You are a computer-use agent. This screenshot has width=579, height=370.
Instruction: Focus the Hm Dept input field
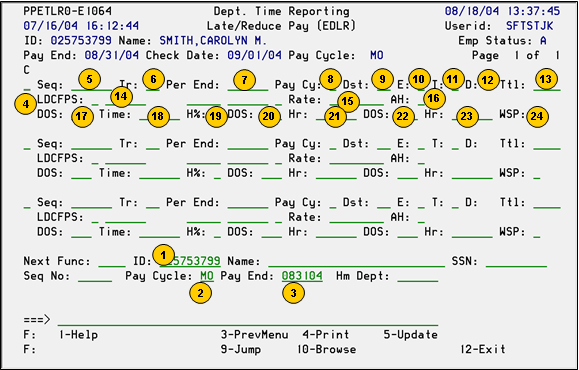(418, 276)
